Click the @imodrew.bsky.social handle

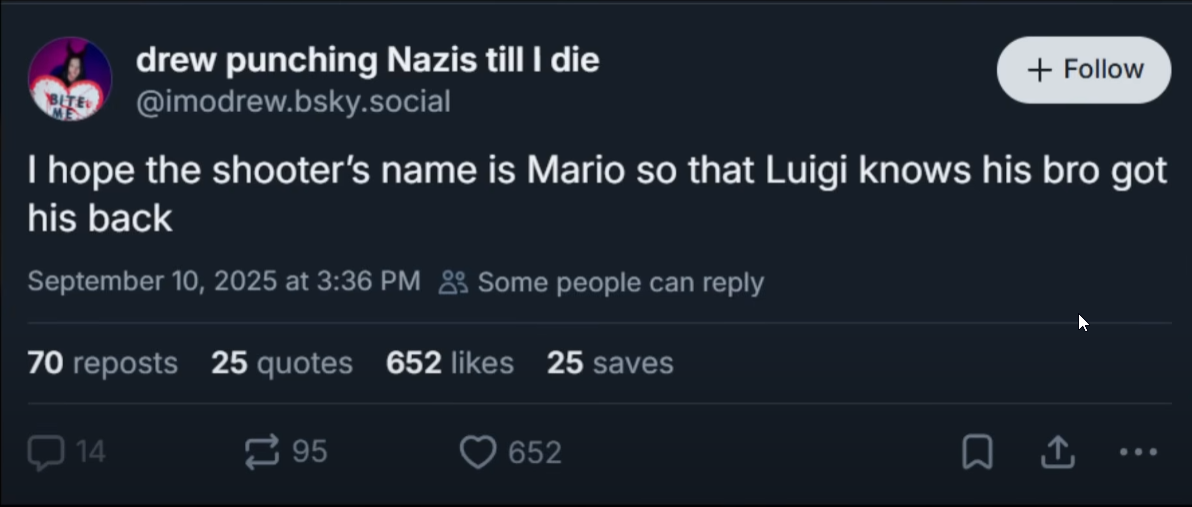click(293, 101)
